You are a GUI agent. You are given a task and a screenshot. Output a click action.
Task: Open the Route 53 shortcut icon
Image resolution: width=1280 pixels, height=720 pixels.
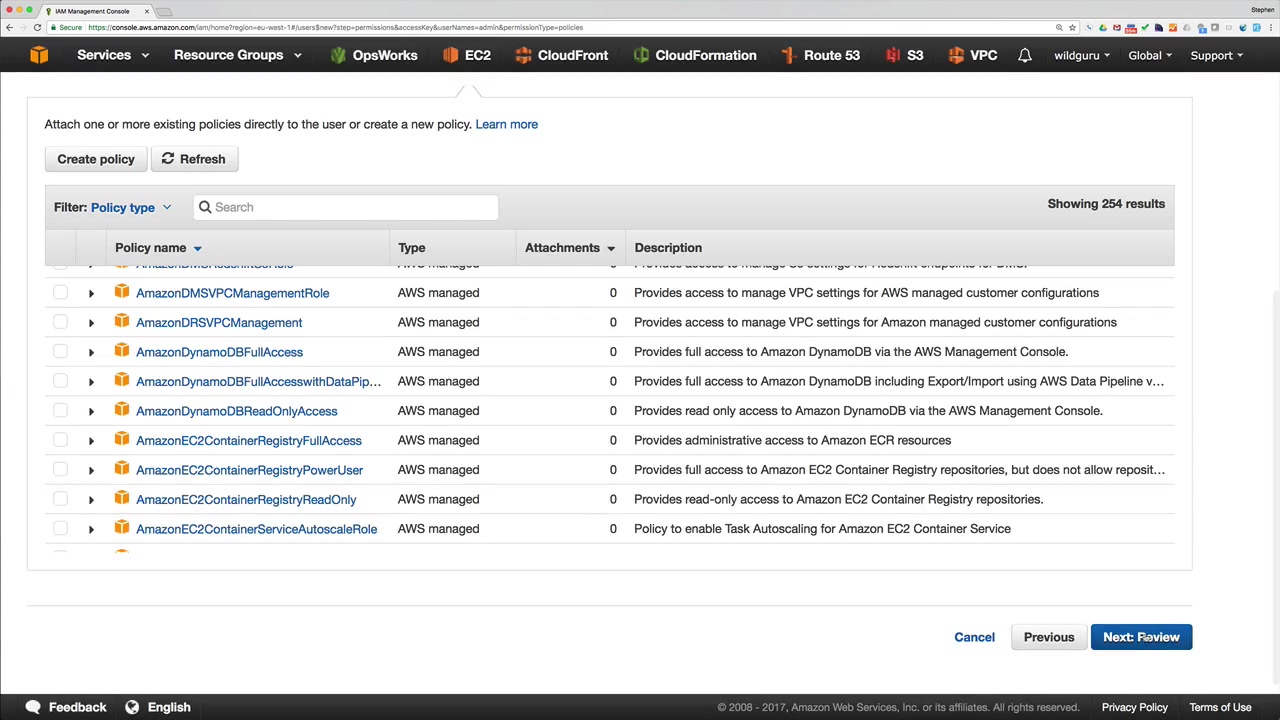click(x=789, y=55)
